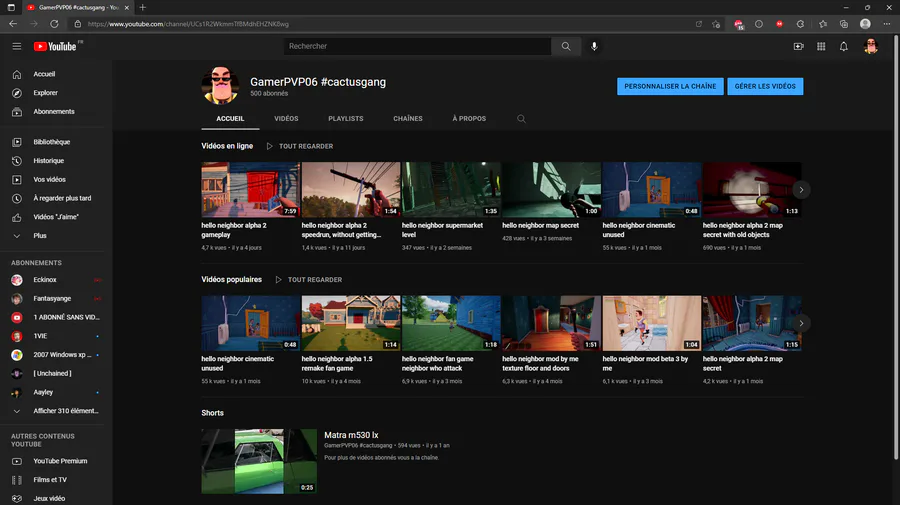Reload the page in browser
The height and width of the screenshot is (505, 900).
coord(54,24)
